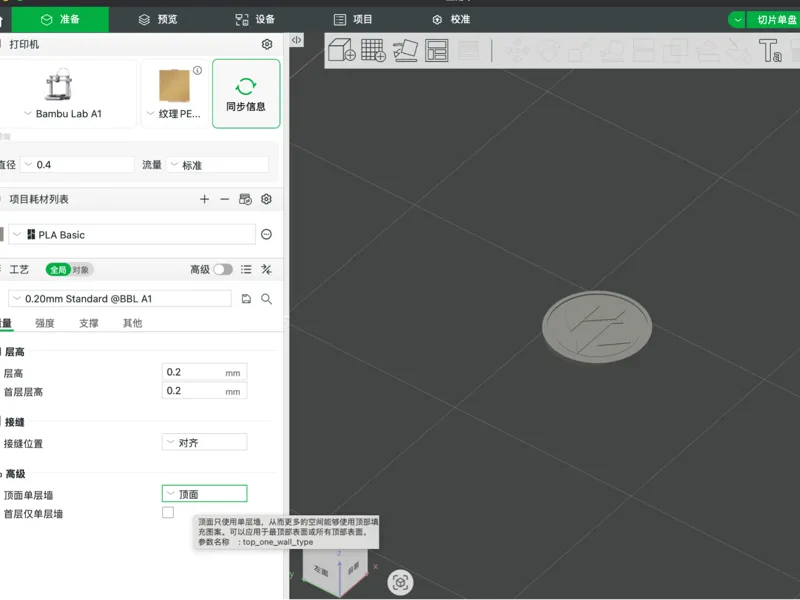Image resolution: width=800 pixels, height=600 pixels.
Task: Select the Lay on face tool
Action: pos(612,51)
